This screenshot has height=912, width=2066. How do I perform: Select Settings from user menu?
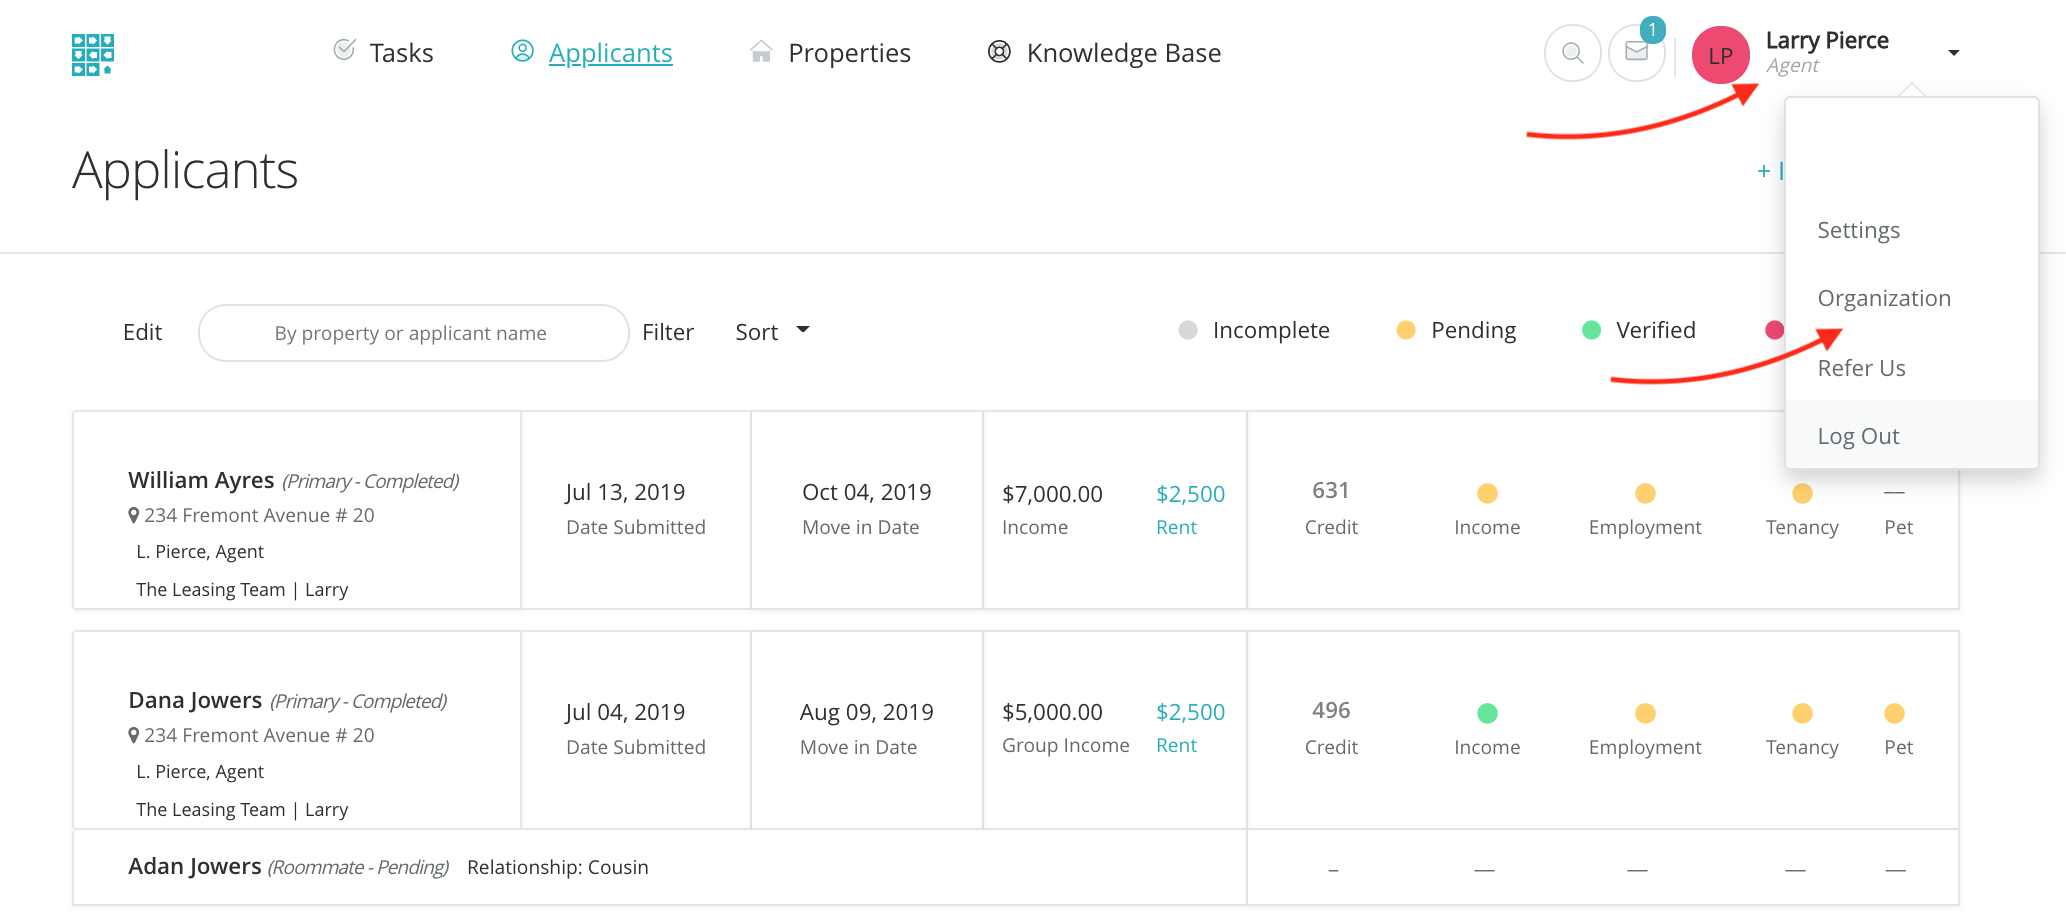coord(1858,231)
